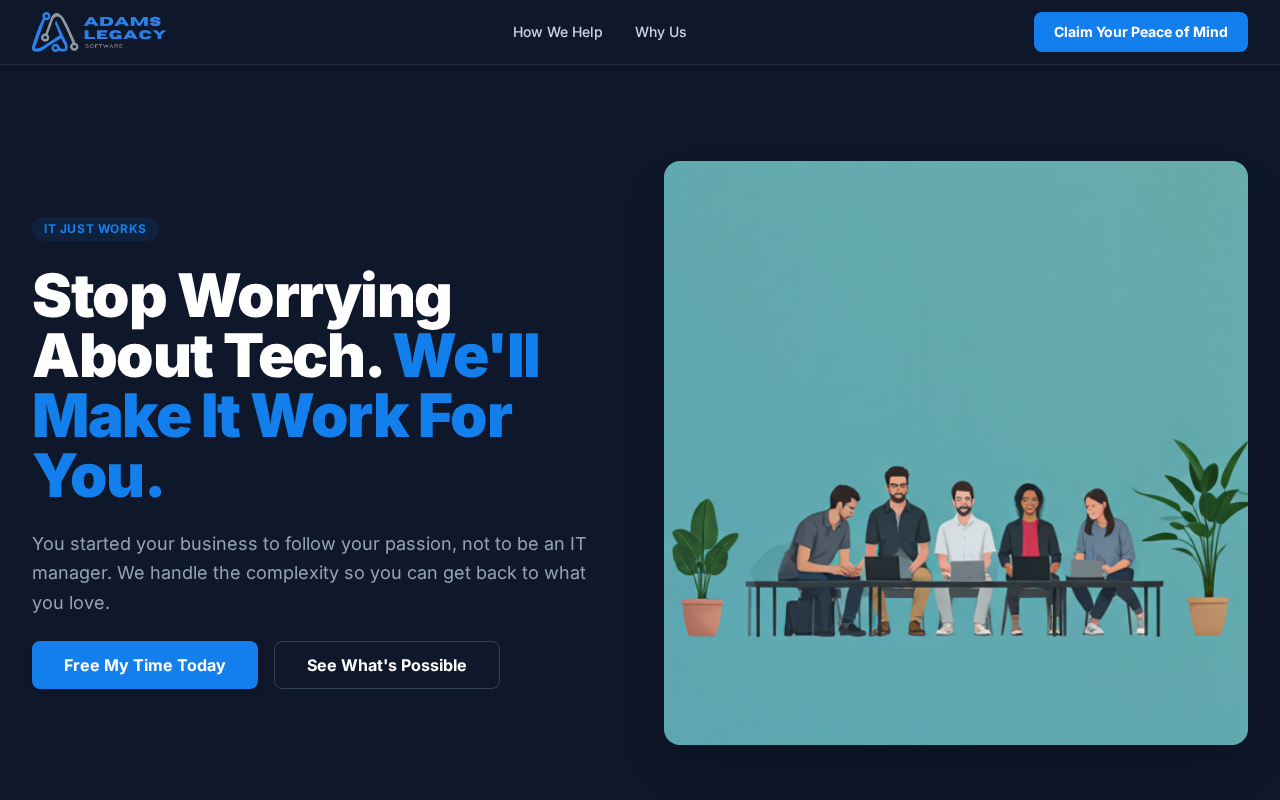Click the Adams Legacy logo icon
The height and width of the screenshot is (800, 1280).
pos(55,32)
